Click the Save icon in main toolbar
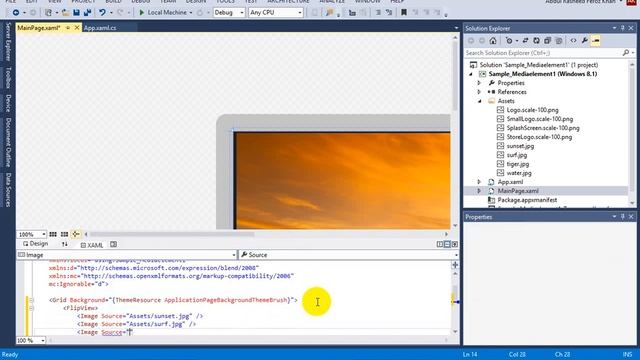640x360 pixels. (76, 13)
